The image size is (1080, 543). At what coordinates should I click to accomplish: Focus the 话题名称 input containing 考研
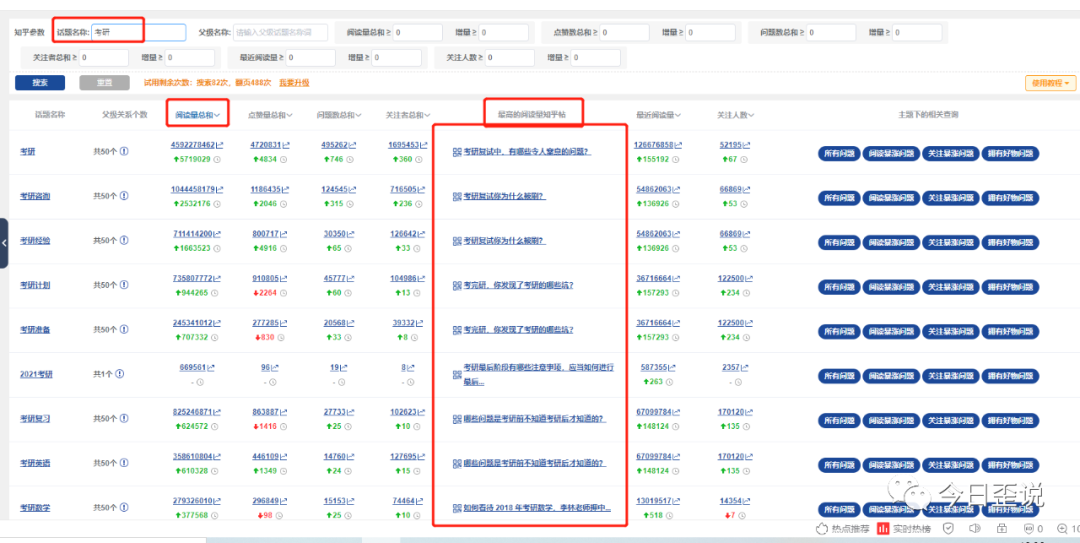[x=138, y=32]
